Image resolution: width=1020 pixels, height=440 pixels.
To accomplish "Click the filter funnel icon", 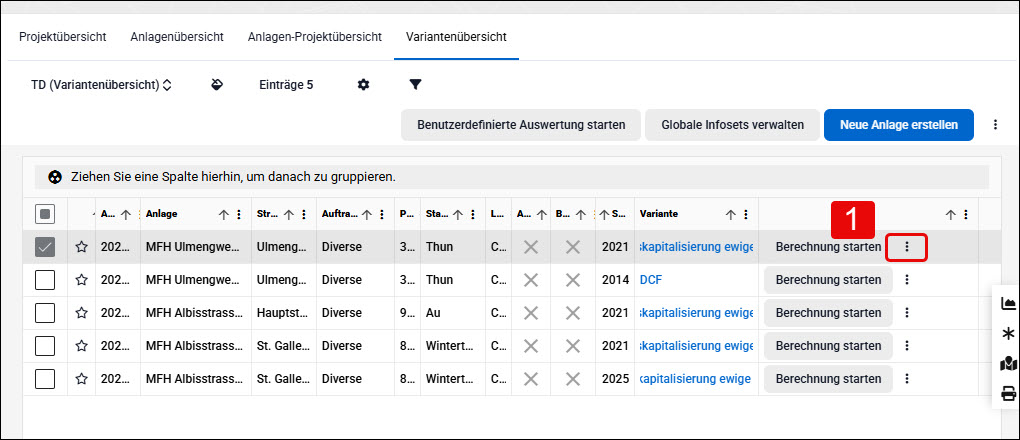I will click(416, 85).
